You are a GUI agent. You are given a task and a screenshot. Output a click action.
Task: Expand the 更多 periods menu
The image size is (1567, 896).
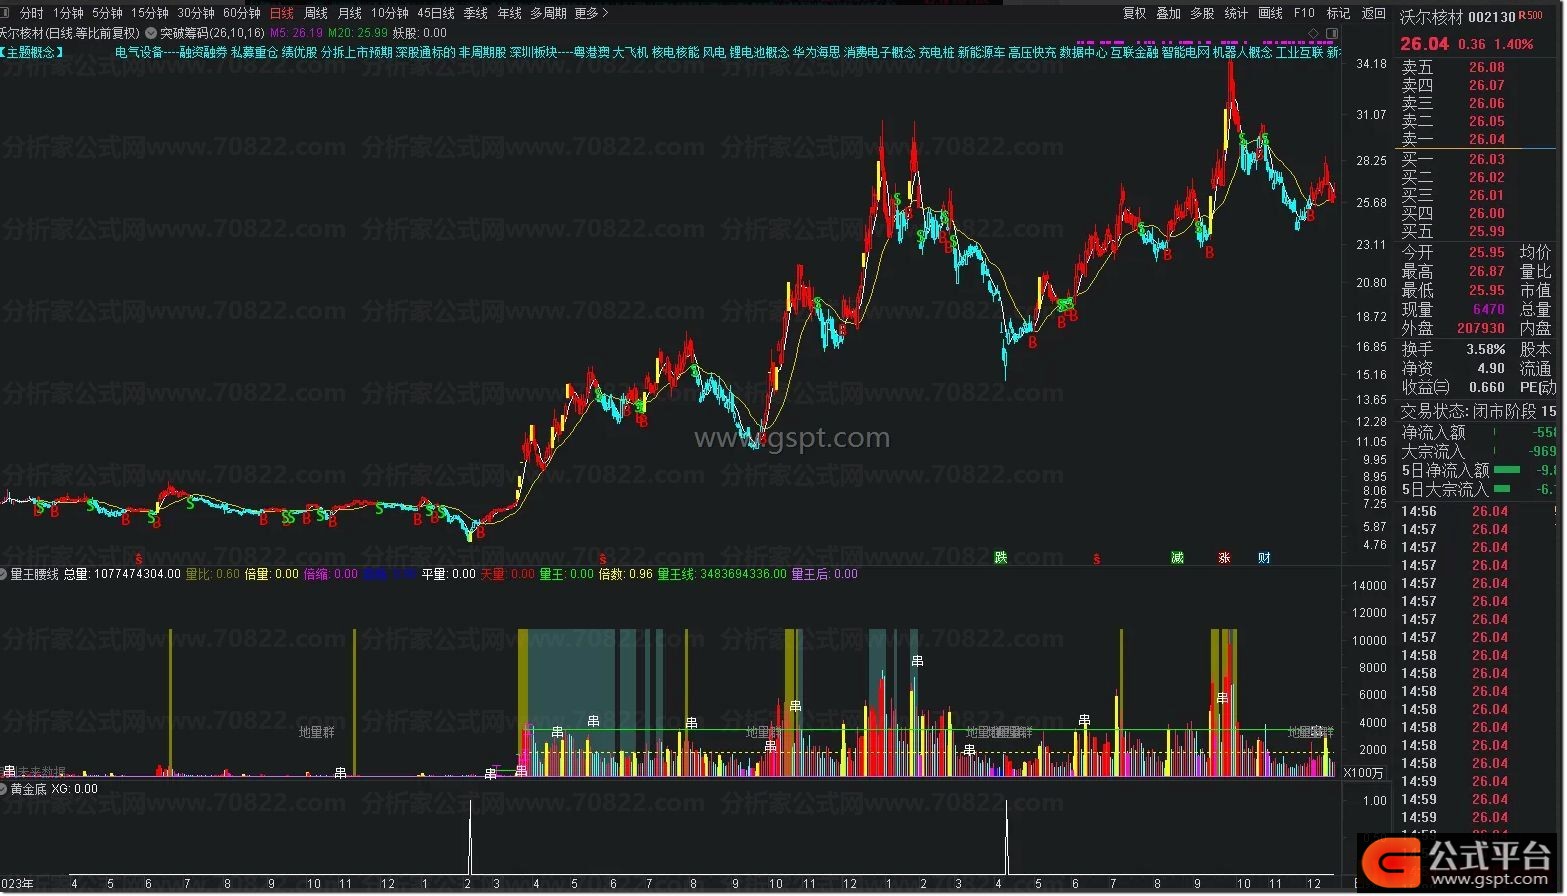coord(590,13)
